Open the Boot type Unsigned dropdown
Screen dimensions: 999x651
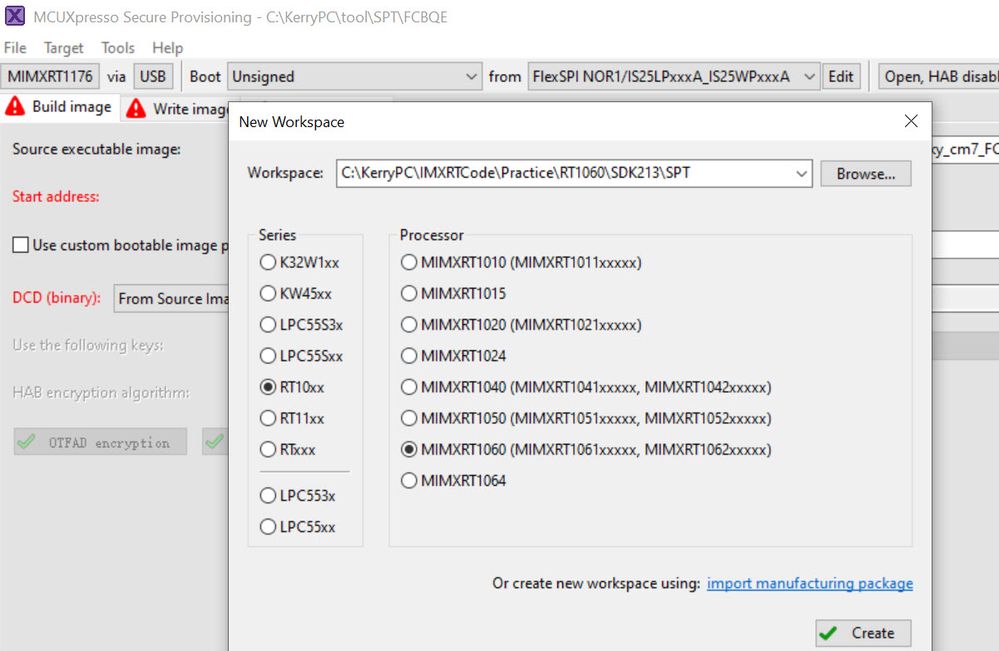point(472,77)
